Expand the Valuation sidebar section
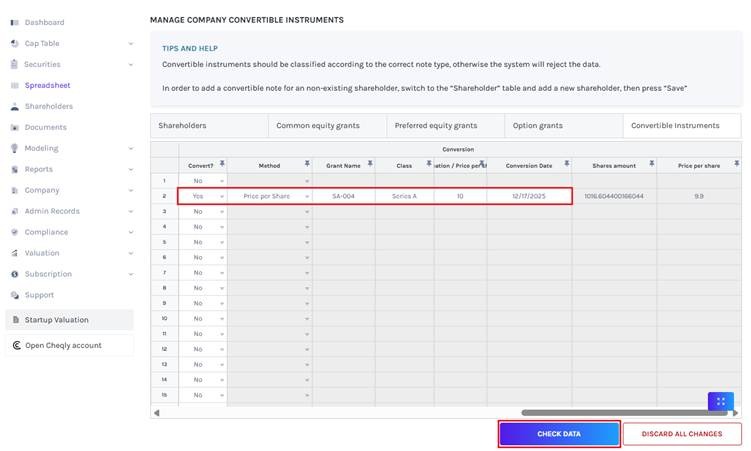The width and height of the screenshot is (751, 451). 131,253
